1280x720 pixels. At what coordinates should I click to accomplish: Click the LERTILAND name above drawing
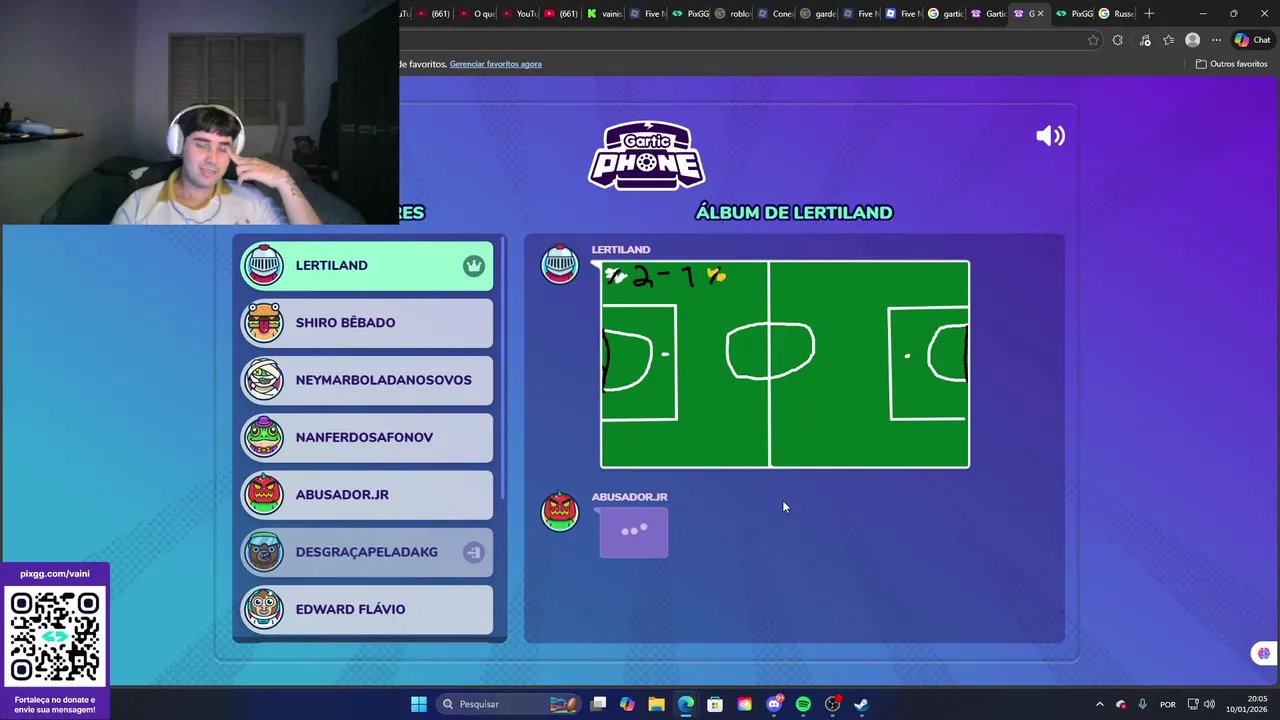[620, 250]
